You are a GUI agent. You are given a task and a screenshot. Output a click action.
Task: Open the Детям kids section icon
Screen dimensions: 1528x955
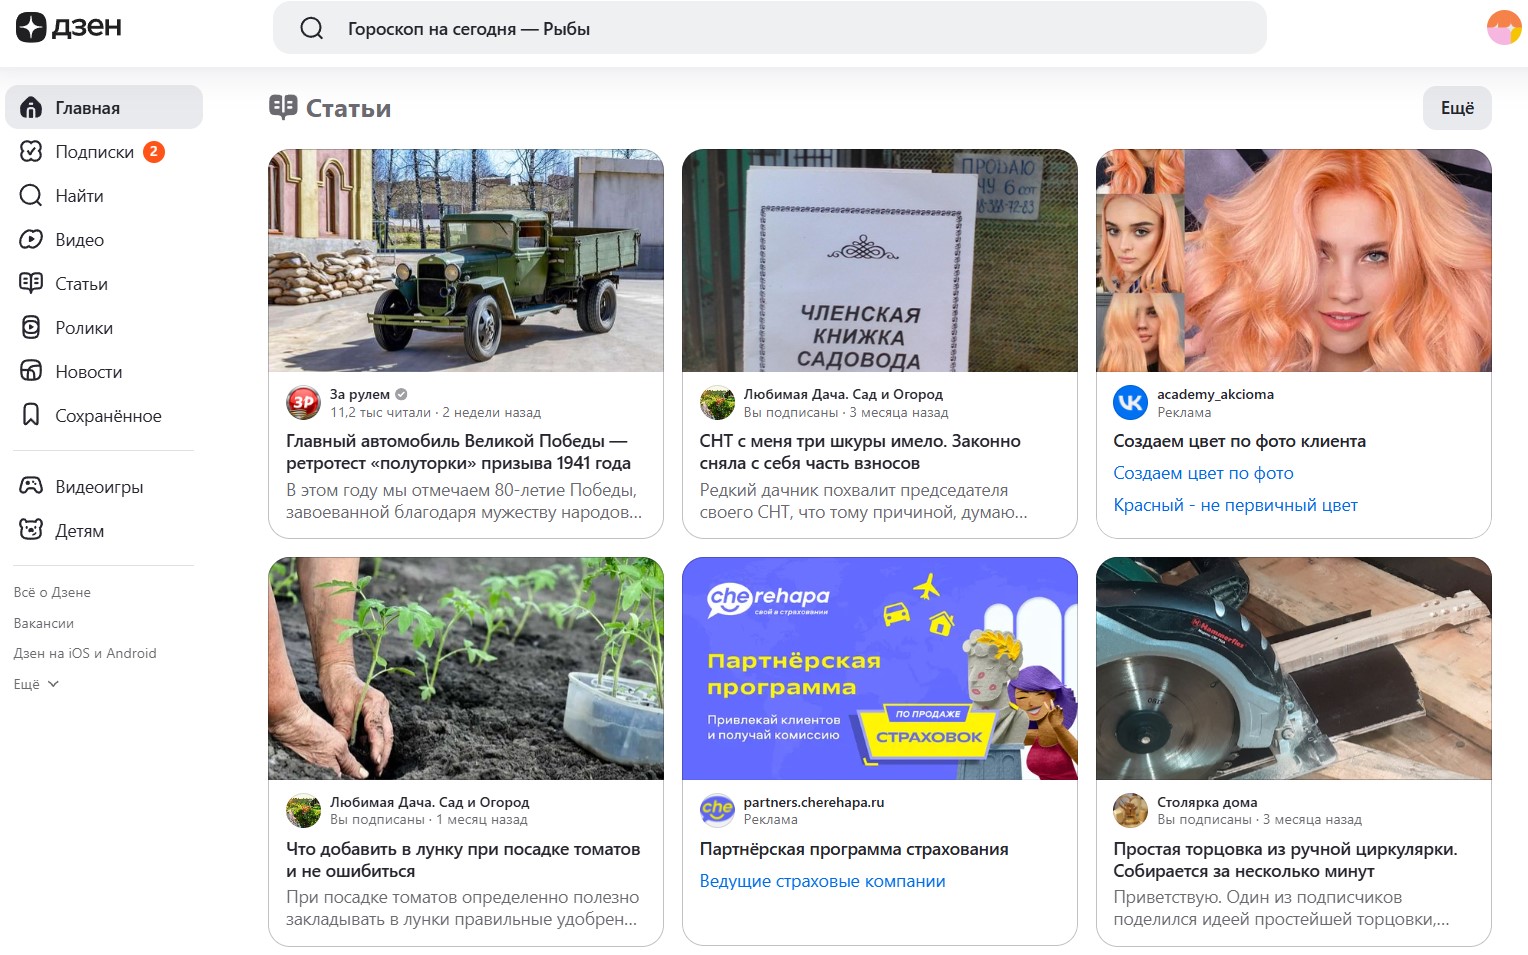(x=30, y=530)
